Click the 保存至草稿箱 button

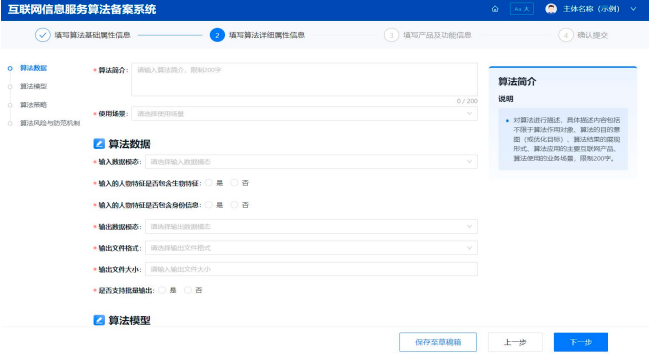coord(438,342)
